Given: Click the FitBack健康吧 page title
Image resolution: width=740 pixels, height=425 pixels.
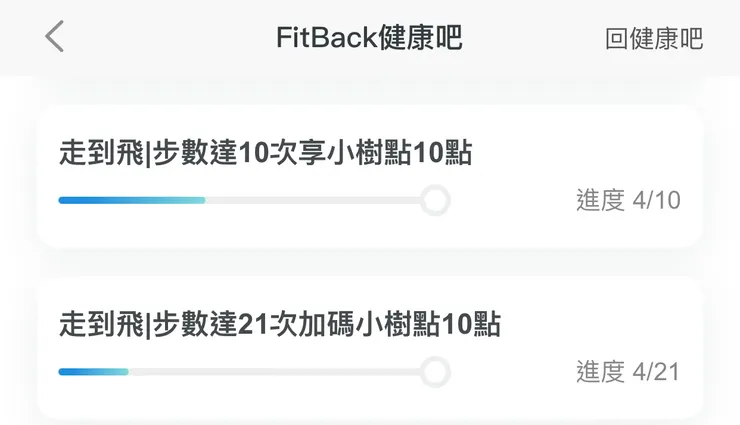Looking at the screenshot, I should (369, 37).
